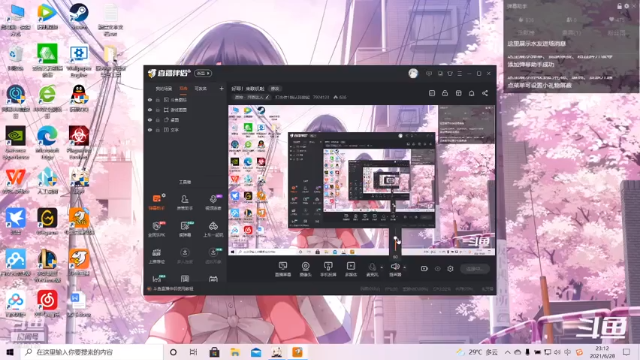This screenshot has width=640, height=360.
Task: Open the tool with a green badge between the PK and car tools
Action: tap(184, 229)
